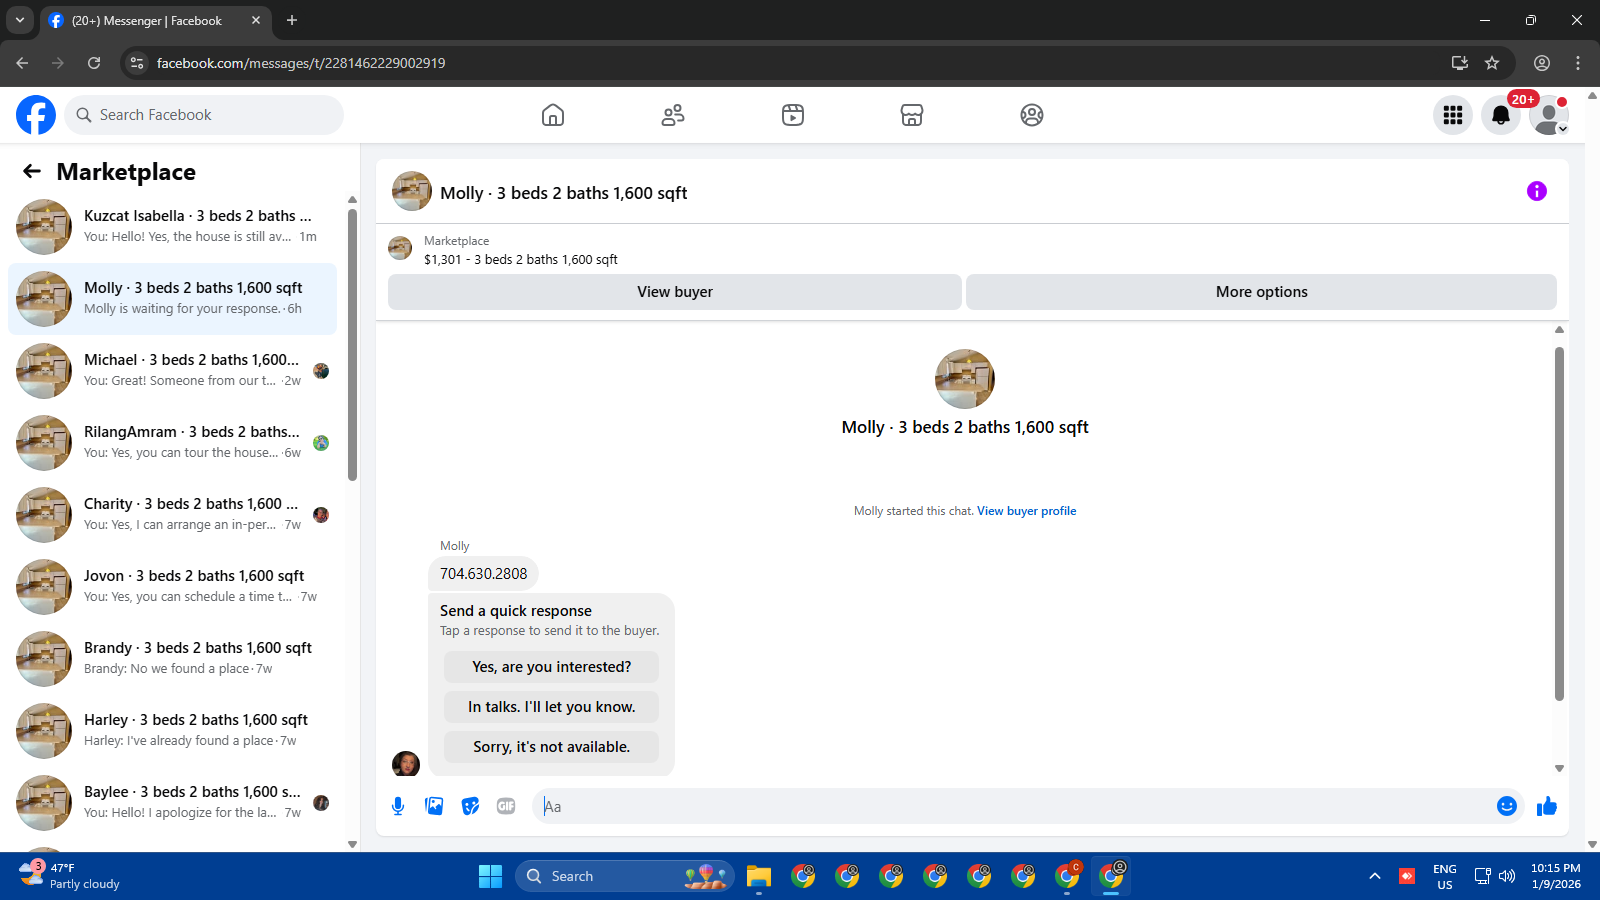Open RilangAmram conversation
Screen dimensions: 1600x900
tap(172, 443)
